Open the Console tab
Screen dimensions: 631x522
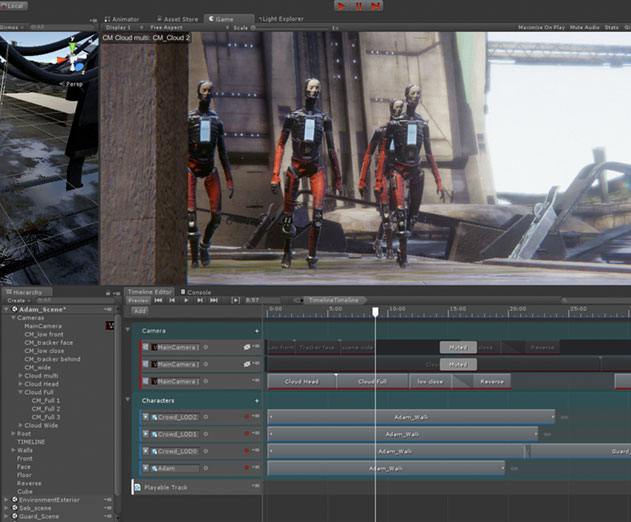196,292
